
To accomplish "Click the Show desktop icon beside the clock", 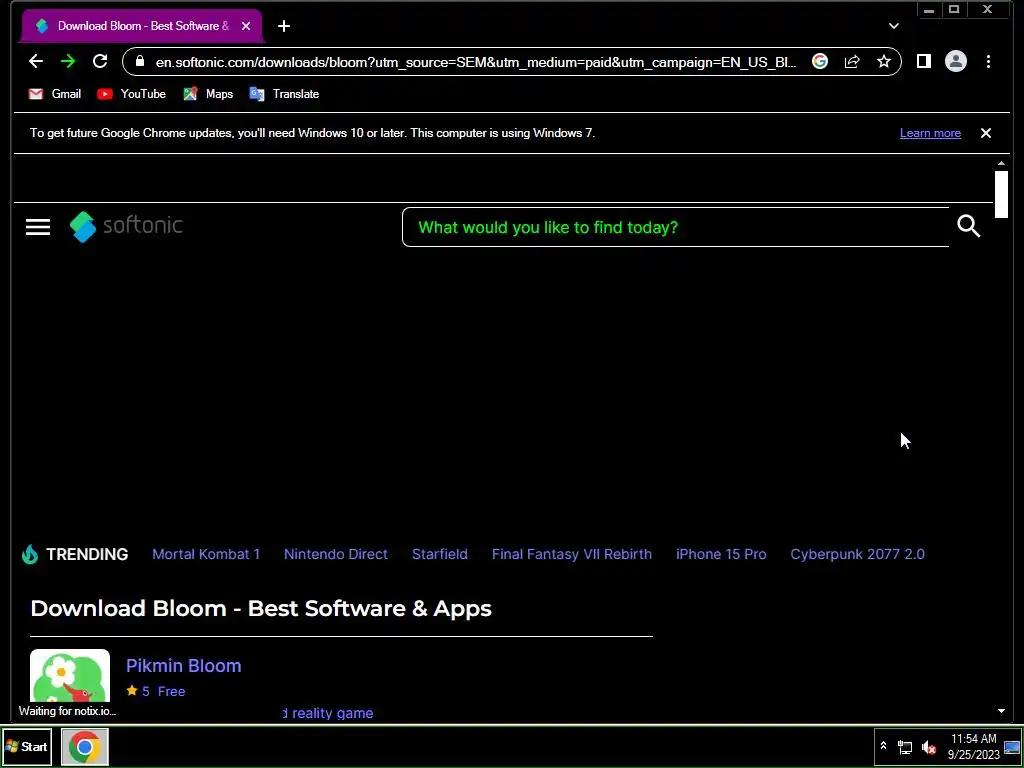I will [x=1012, y=747].
